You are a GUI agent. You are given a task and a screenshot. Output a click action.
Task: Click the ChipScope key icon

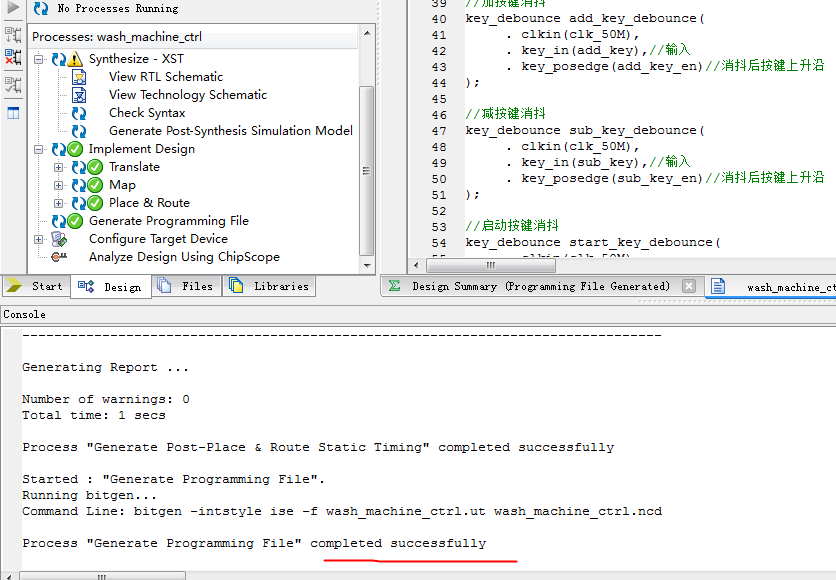[x=59, y=257]
